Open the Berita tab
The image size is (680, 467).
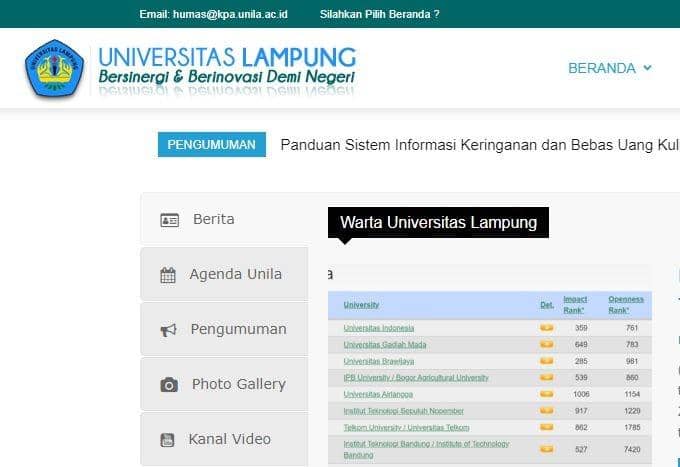click(x=224, y=219)
